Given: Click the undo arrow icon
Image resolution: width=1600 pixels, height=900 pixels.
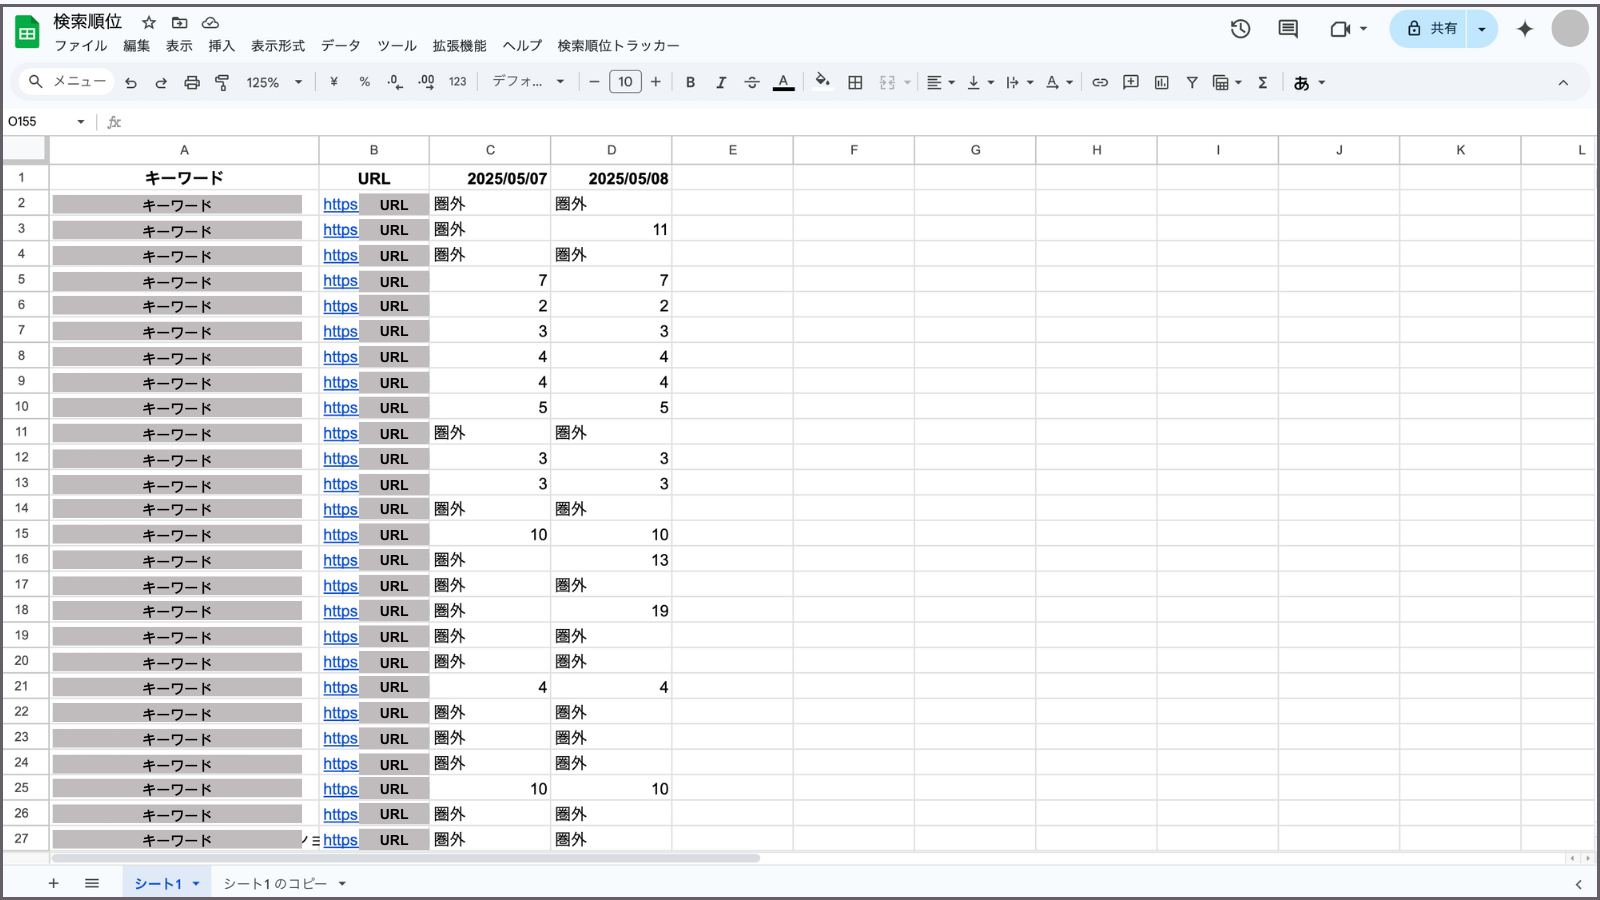Looking at the screenshot, I should [x=131, y=83].
